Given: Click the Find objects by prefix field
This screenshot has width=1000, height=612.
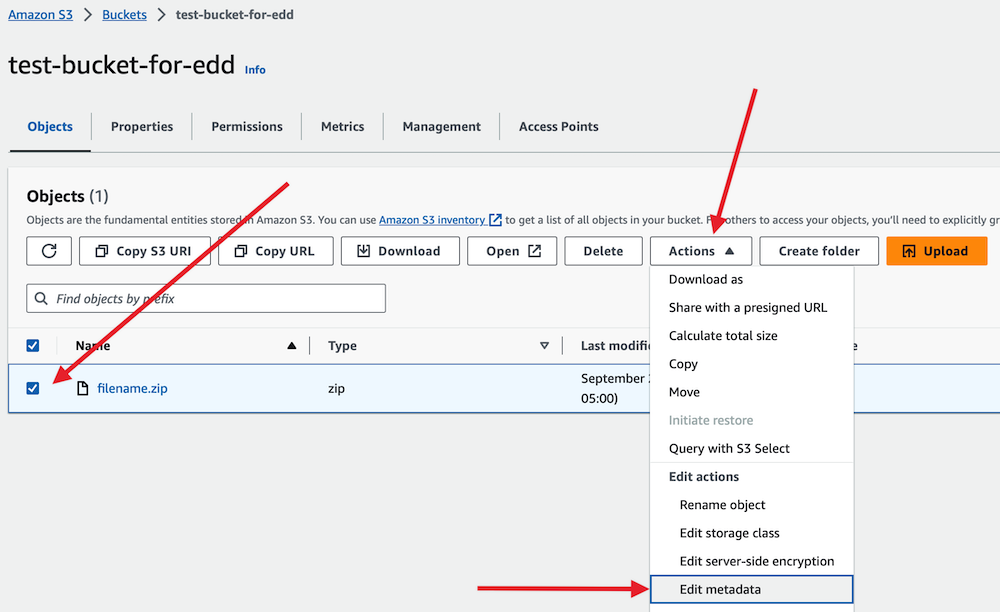Looking at the screenshot, I should click(215, 299).
